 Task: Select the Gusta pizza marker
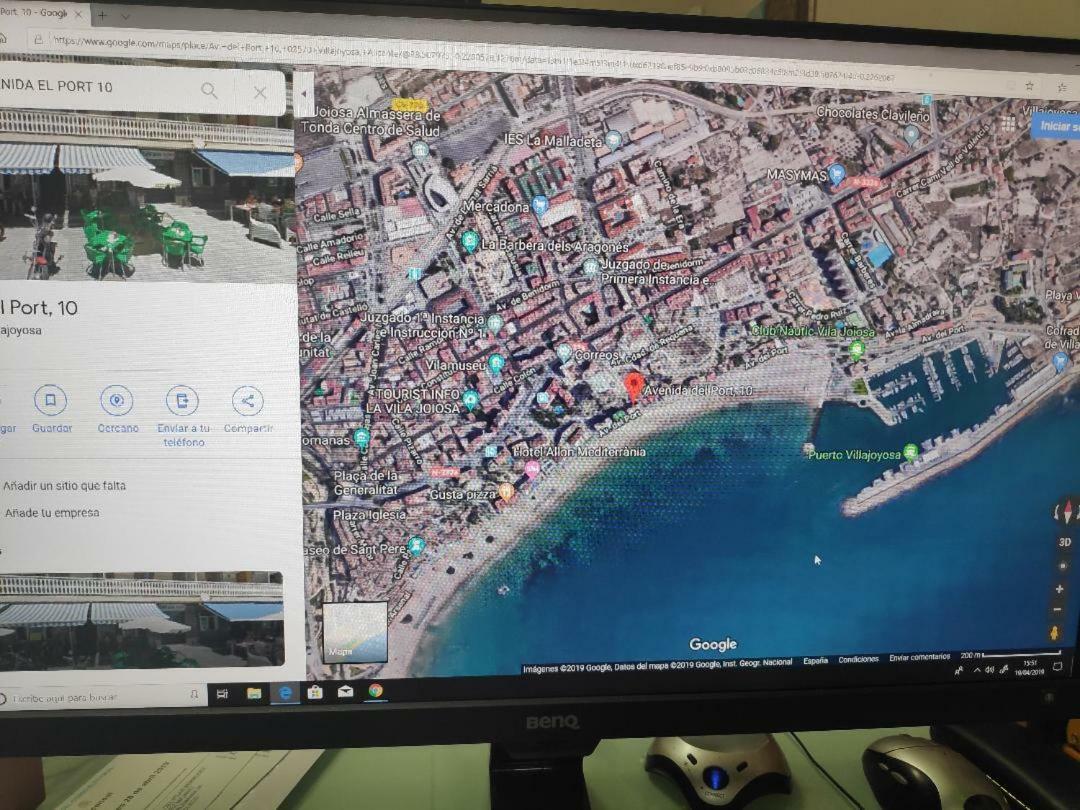pyautogui.click(x=506, y=491)
